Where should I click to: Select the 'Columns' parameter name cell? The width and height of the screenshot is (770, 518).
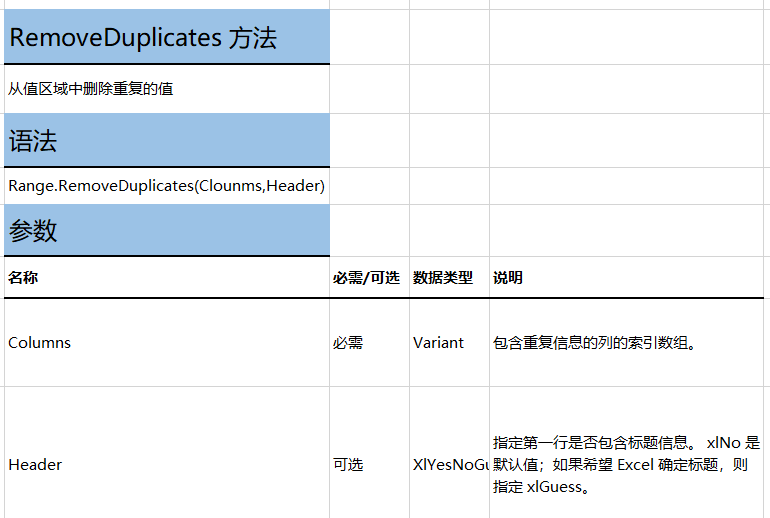(167, 342)
